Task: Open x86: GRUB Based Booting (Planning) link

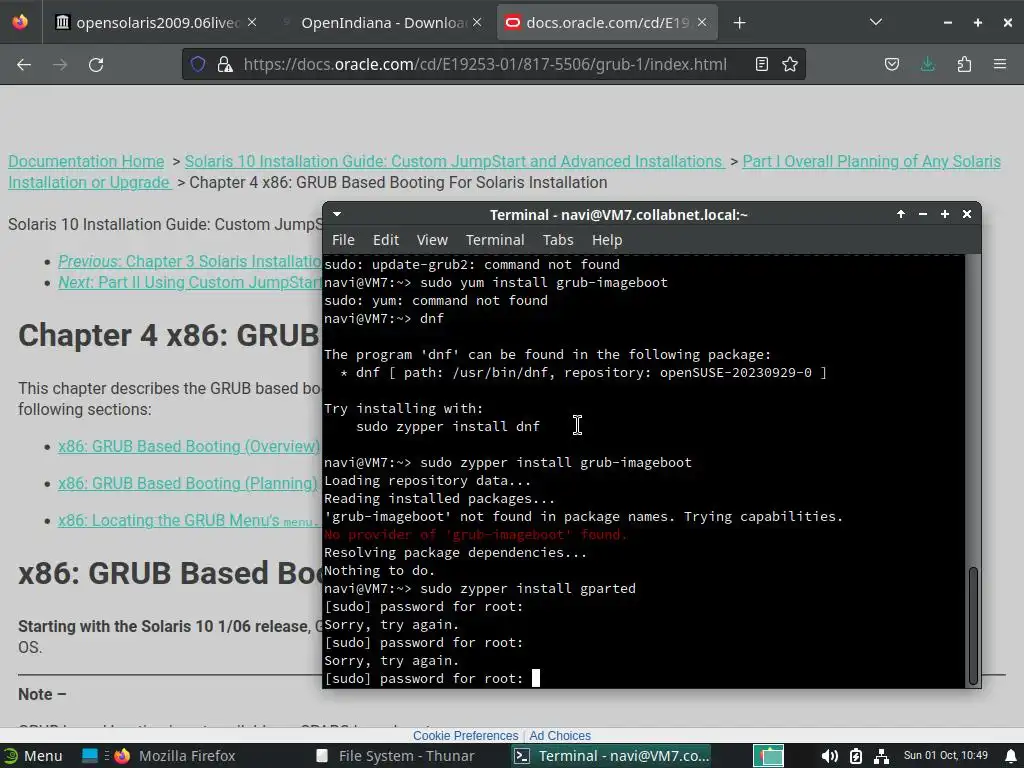Action: click(x=187, y=483)
